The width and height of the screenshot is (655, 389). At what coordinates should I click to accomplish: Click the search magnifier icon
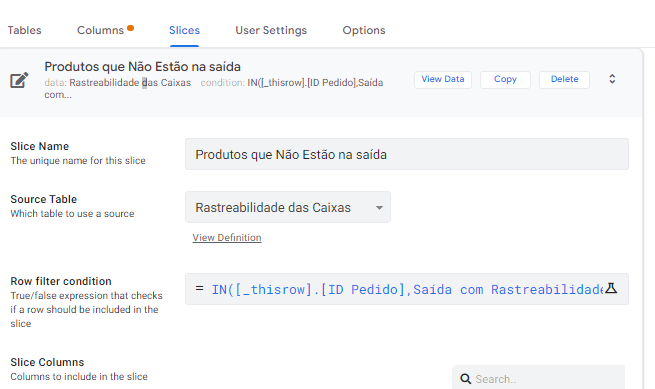coord(465,379)
